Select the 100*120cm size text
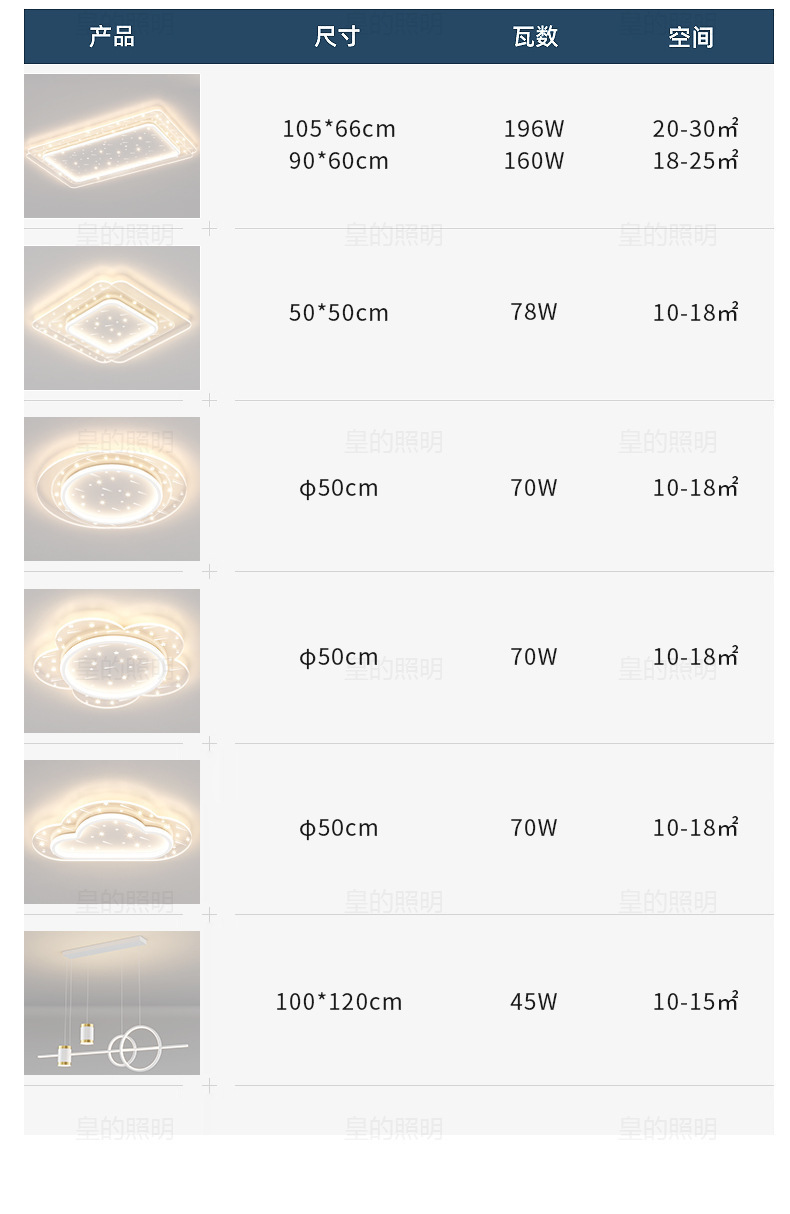The height and width of the screenshot is (1214, 790). point(339,1002)
